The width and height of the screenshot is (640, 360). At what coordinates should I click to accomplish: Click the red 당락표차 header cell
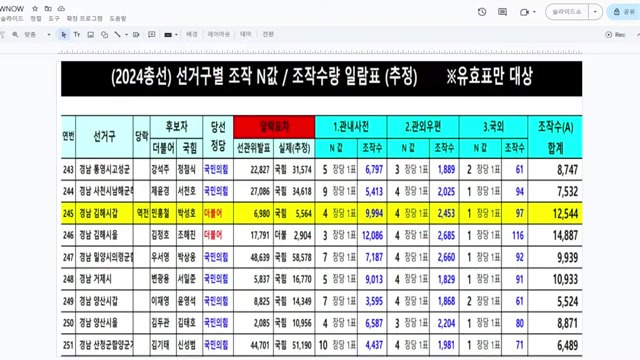click(274, 127)
